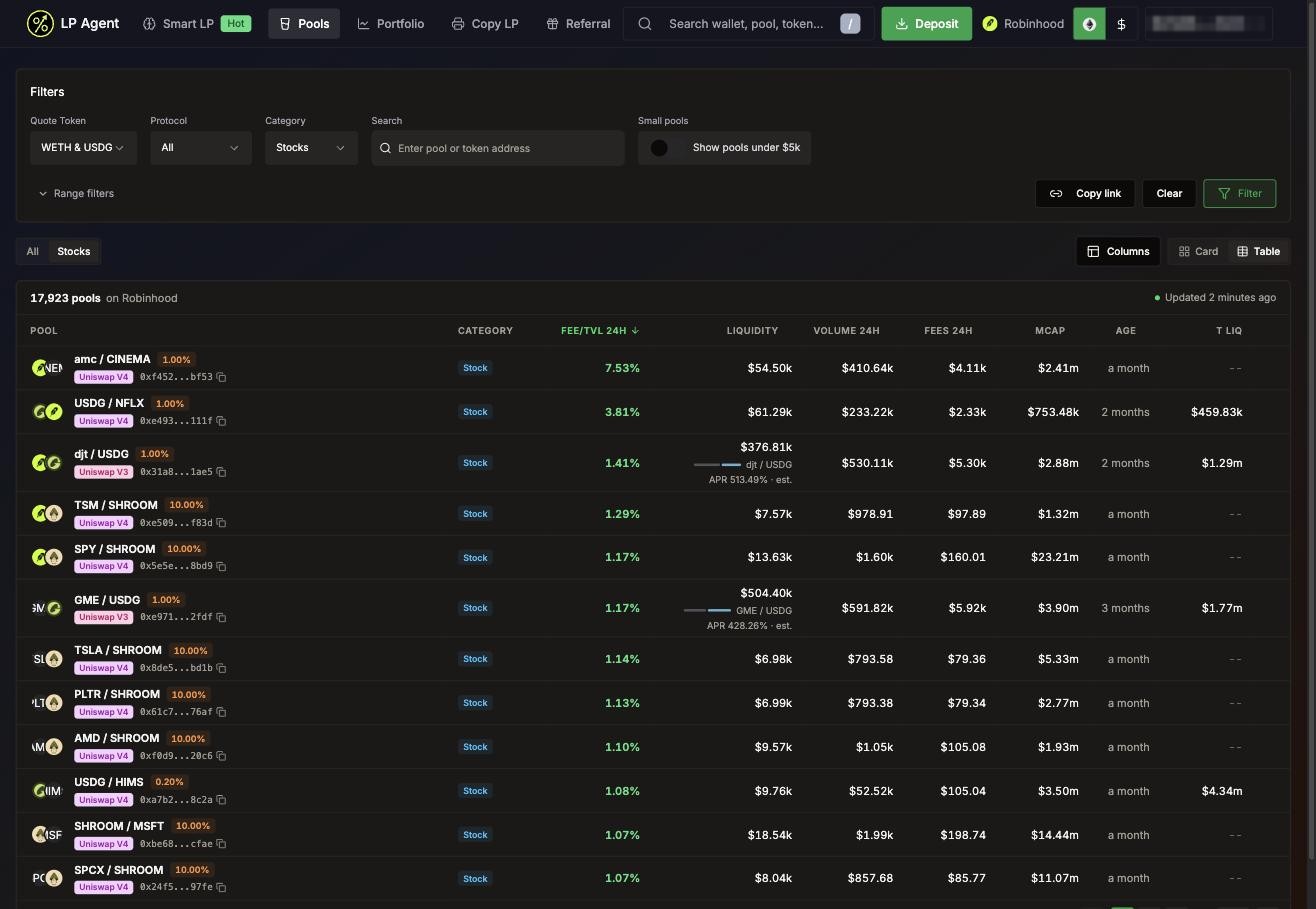Switch to Card view
Viewport: 1316px width, 909px height.
pyautogui.click(x=1198, y=251)
